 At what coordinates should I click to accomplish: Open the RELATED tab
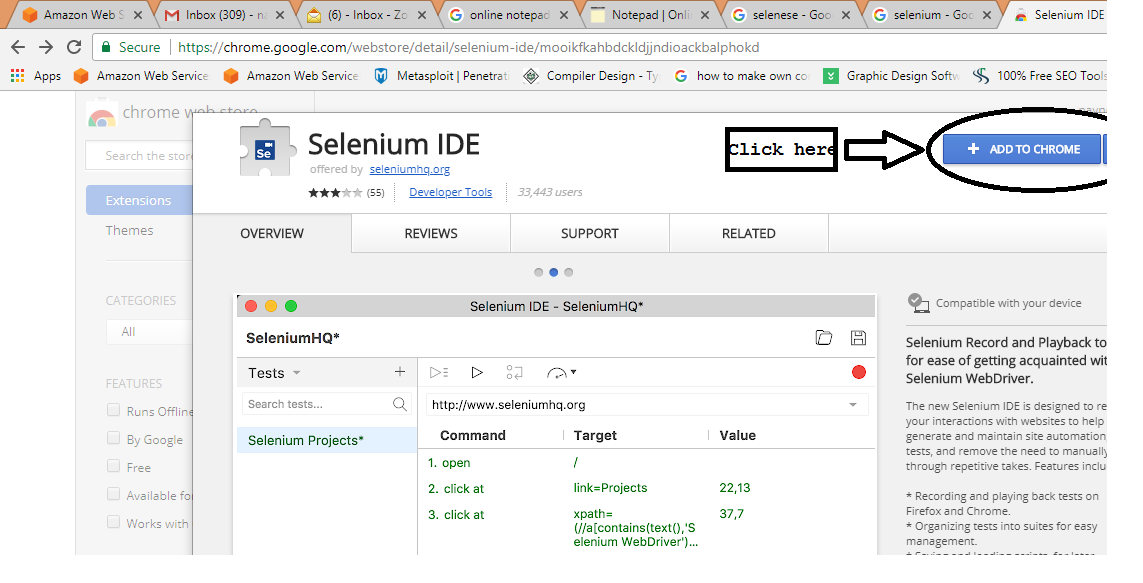tap(749, 233)
